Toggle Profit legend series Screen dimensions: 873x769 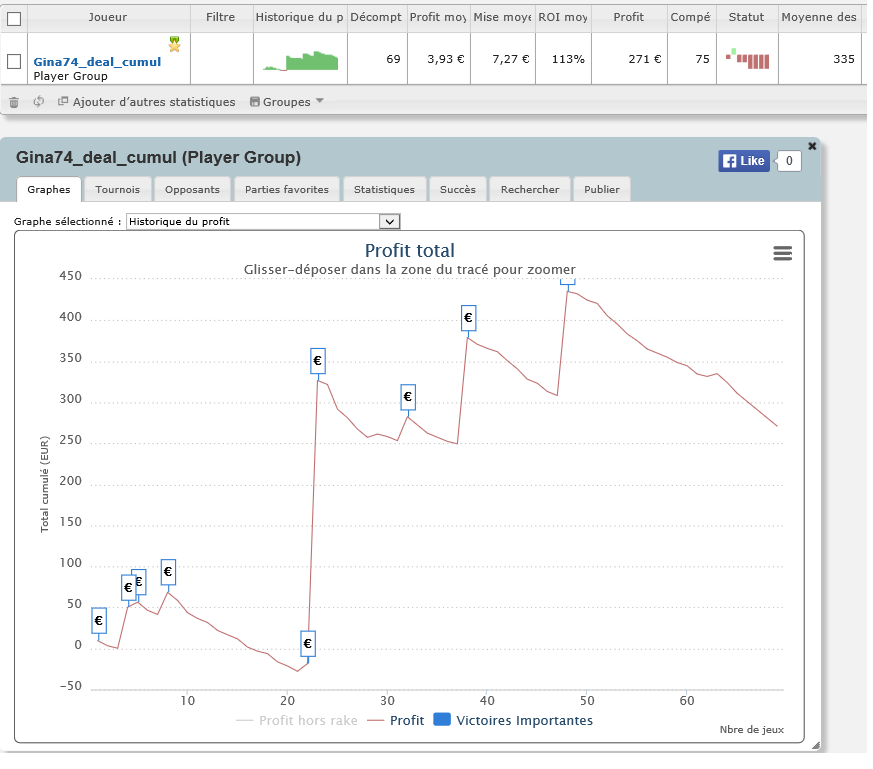[396, 721]
